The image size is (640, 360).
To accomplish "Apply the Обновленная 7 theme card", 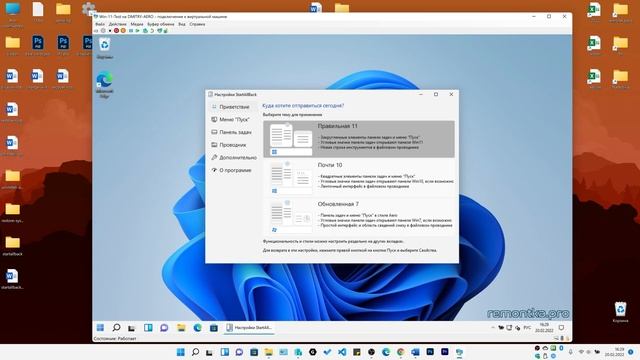I will tap(359, 216).
